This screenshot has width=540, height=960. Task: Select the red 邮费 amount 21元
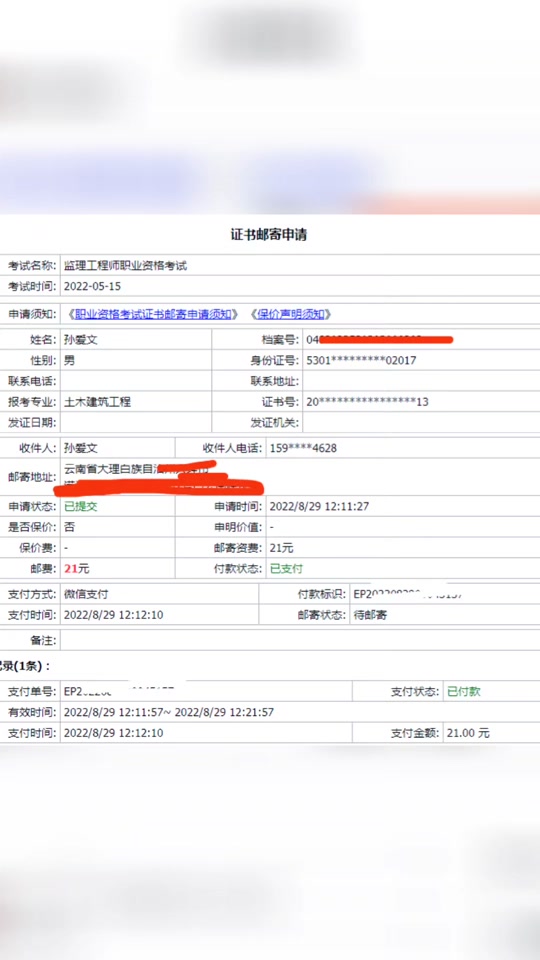click(x=77, y=569)
